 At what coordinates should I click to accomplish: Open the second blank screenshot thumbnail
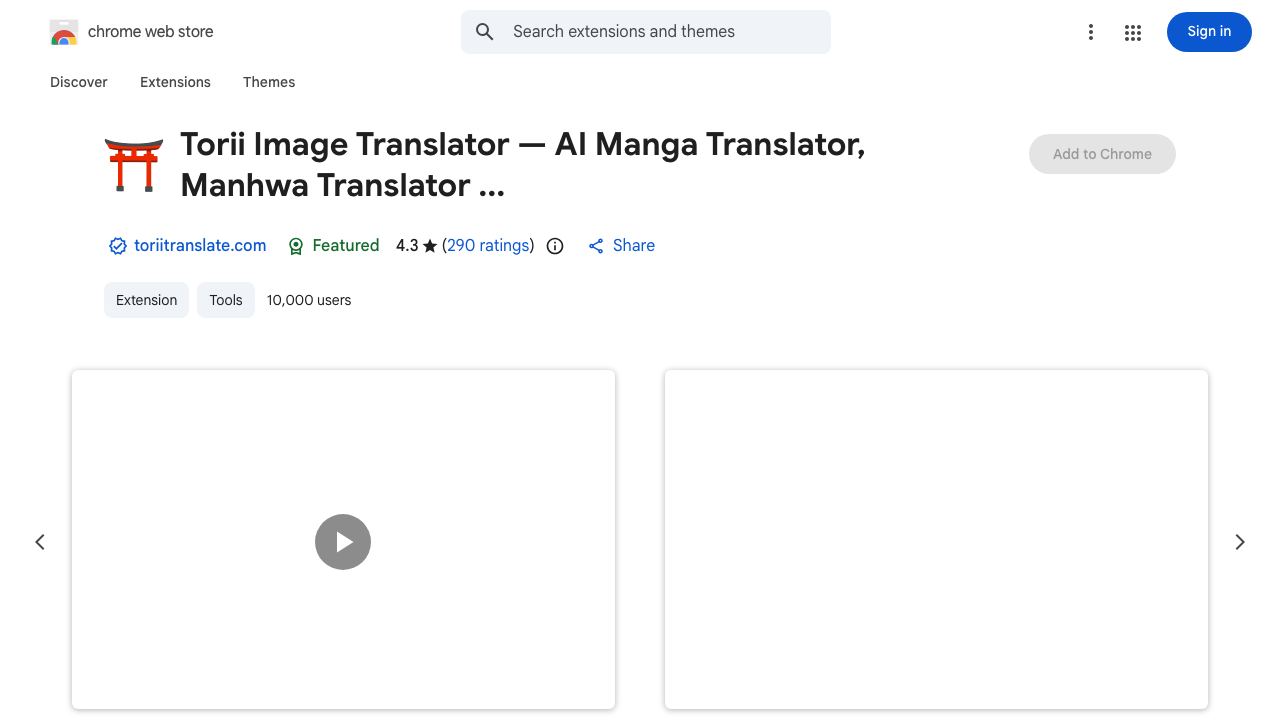tap(936, 540)
